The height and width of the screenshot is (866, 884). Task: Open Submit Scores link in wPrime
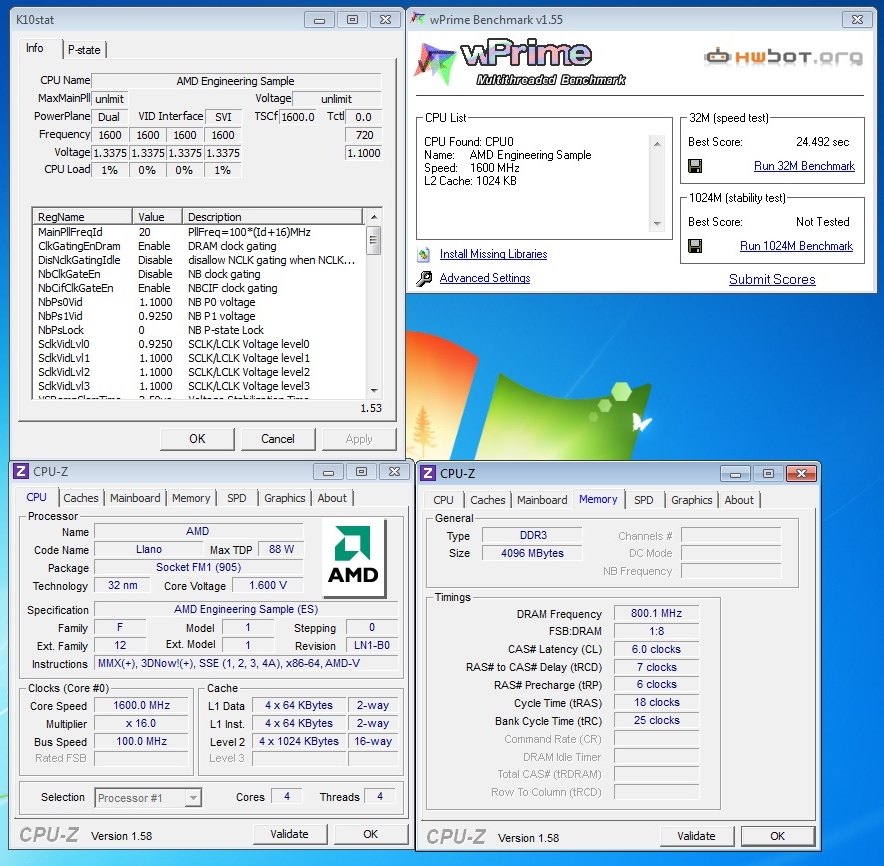tap(772, 279)
